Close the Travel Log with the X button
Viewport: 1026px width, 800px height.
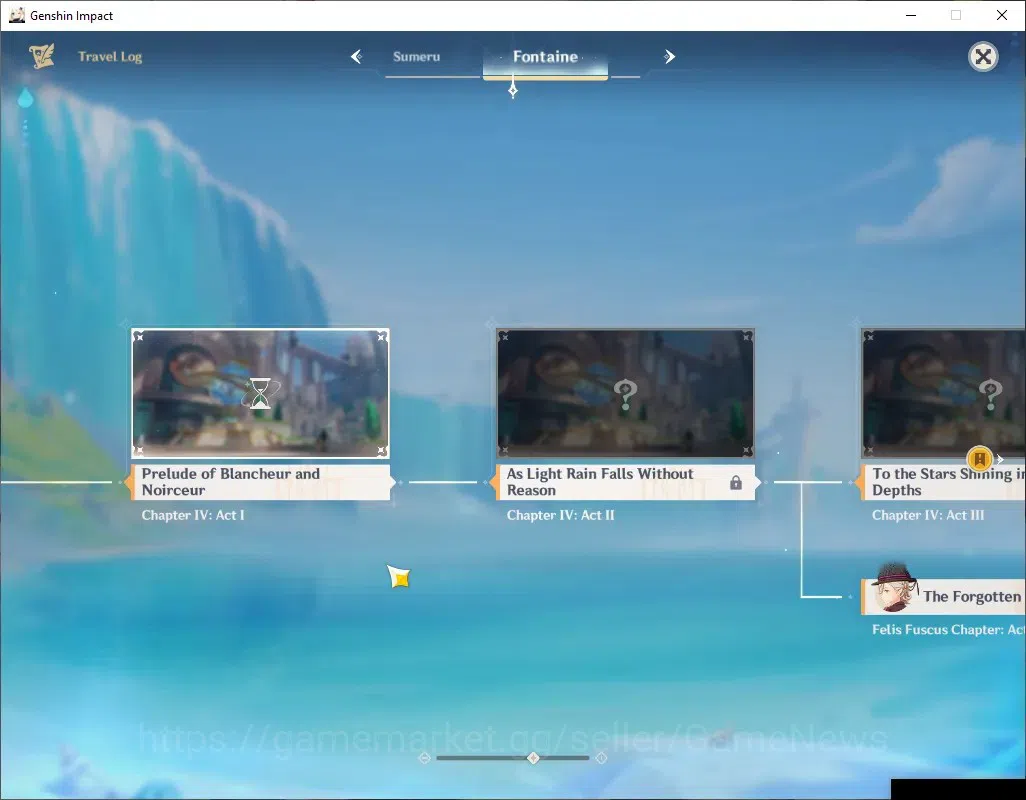[x=983, y=57]
